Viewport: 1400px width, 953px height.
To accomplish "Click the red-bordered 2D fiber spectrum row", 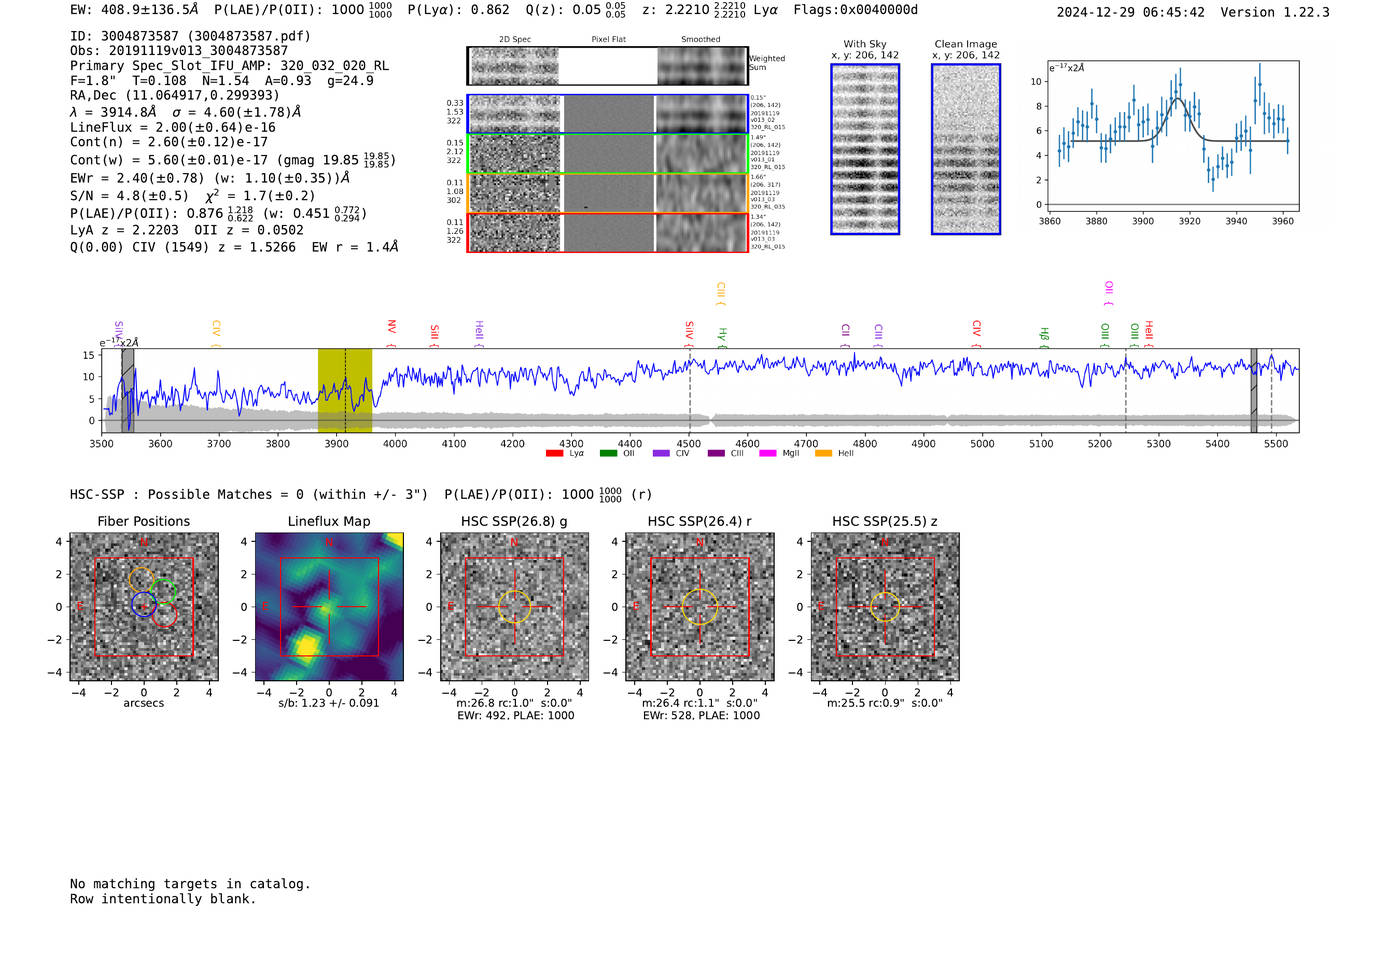I will [x=607, y=232].
